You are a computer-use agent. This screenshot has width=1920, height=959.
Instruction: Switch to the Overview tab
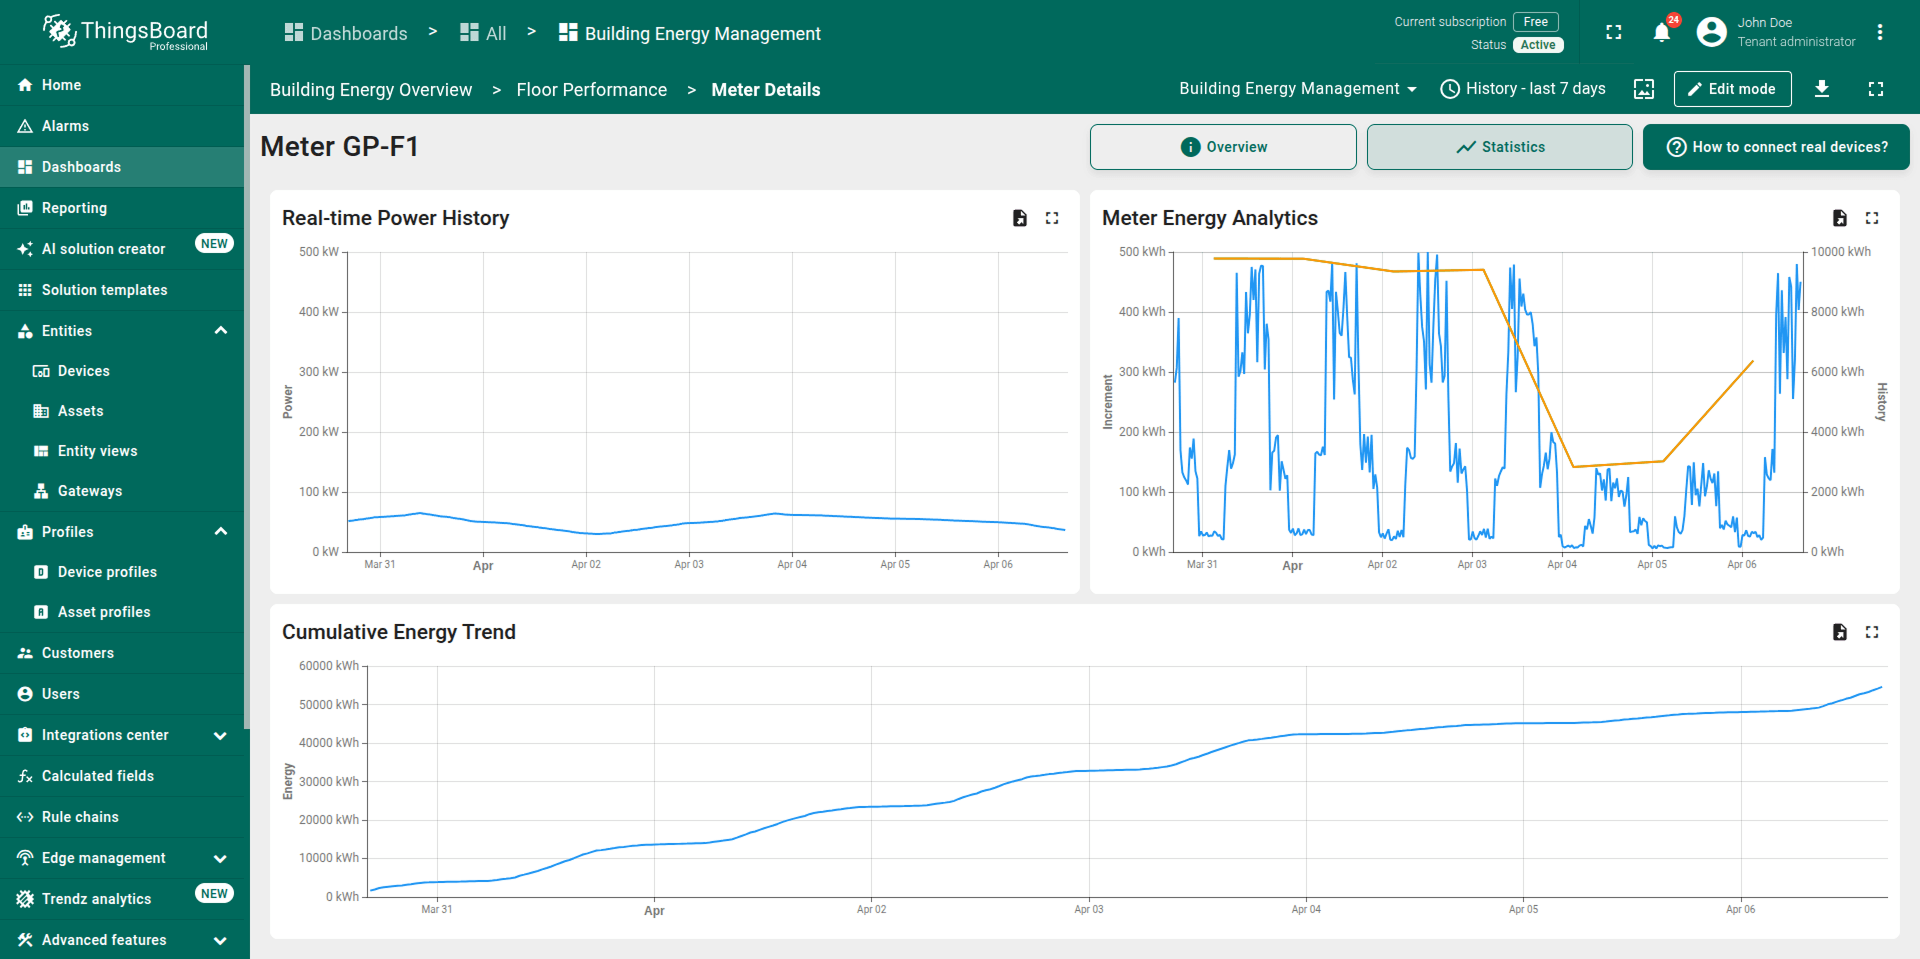click(x=1222, y=147)
